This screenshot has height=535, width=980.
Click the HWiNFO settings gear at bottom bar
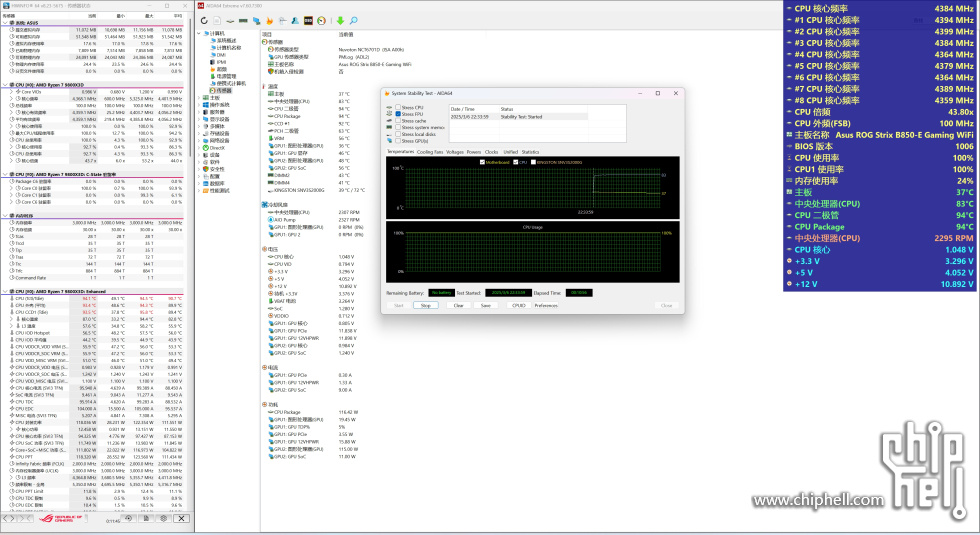click(x=164, y=518)
